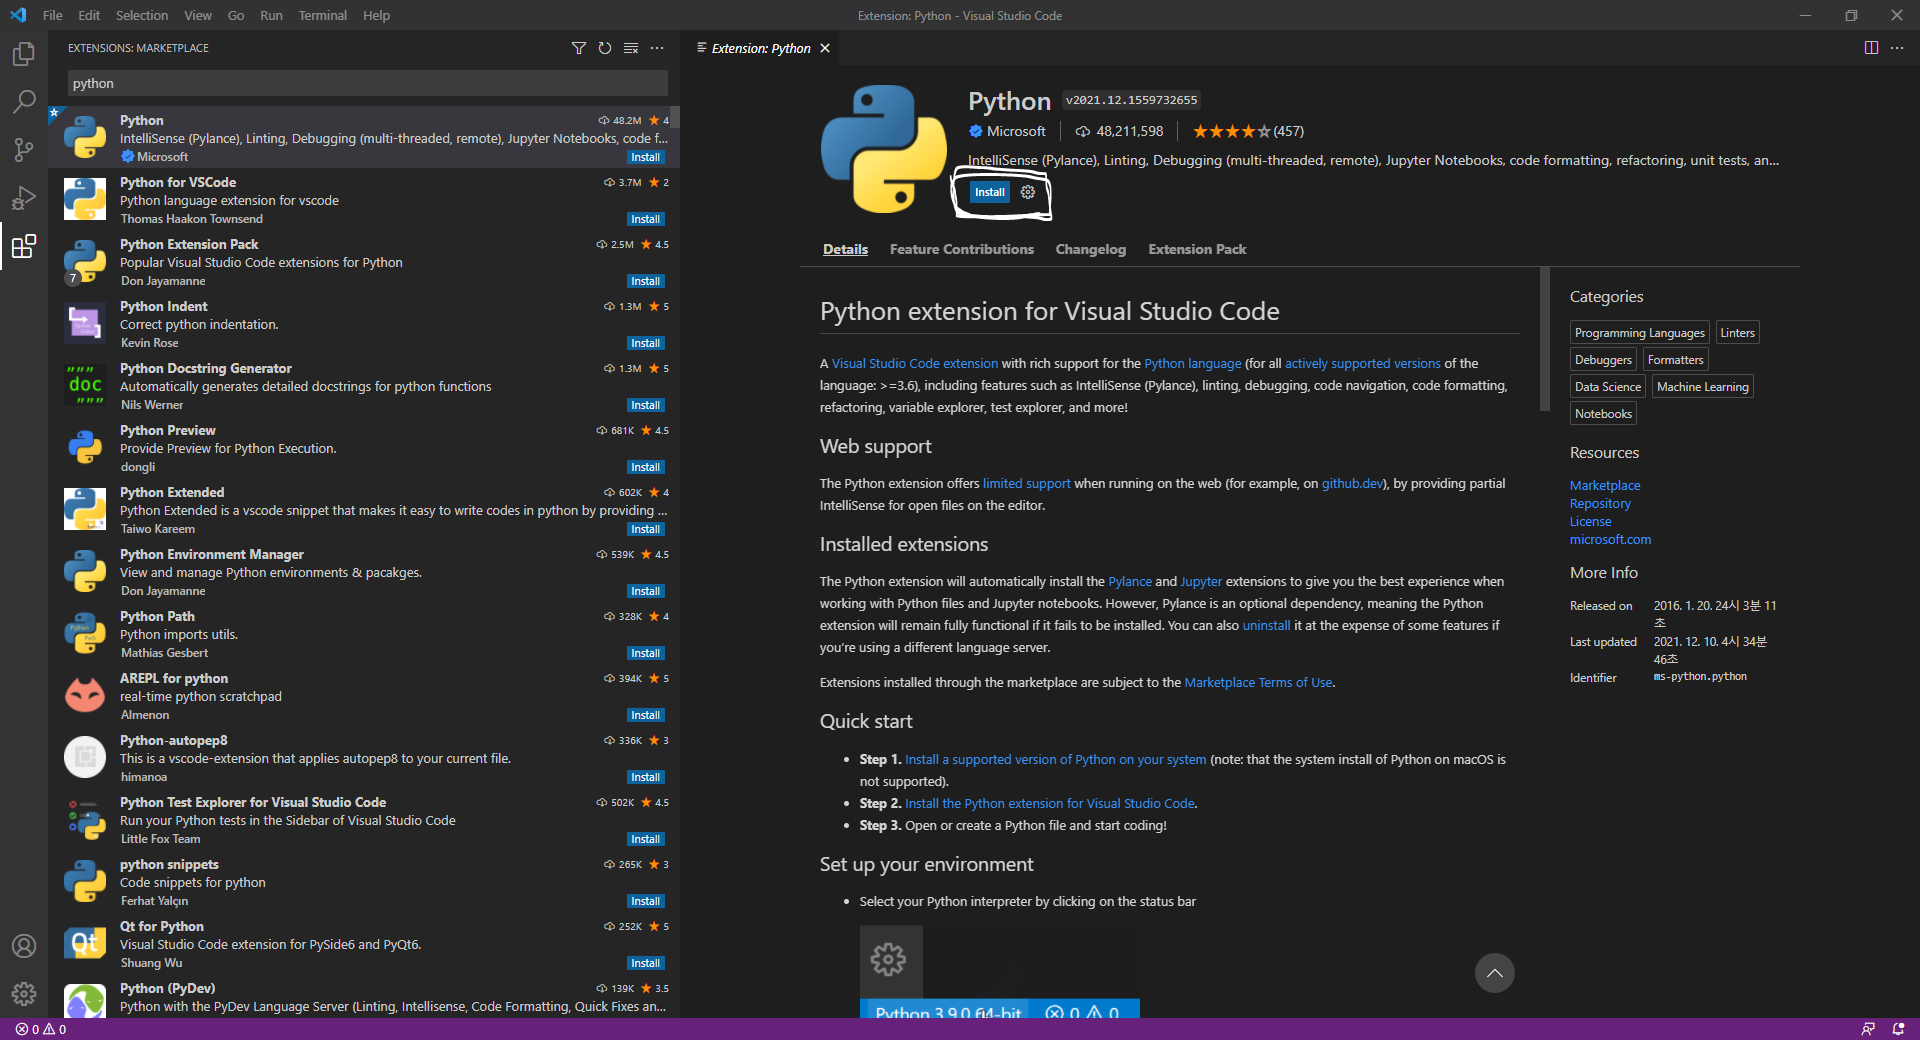Select the Linters category tag

tap(1737, 333)
